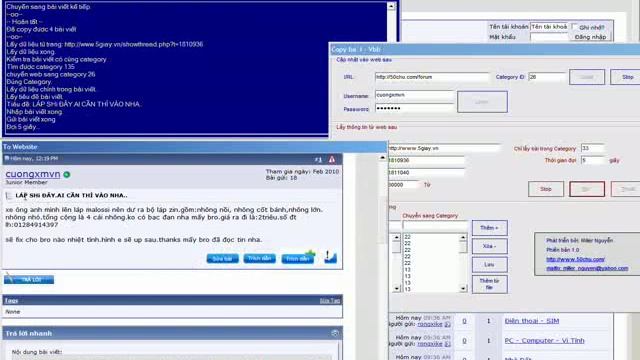Click the rongxike link in the Điện thoại row
The image size is (640, 360).
pyautogui.click(x=430, y=324)
